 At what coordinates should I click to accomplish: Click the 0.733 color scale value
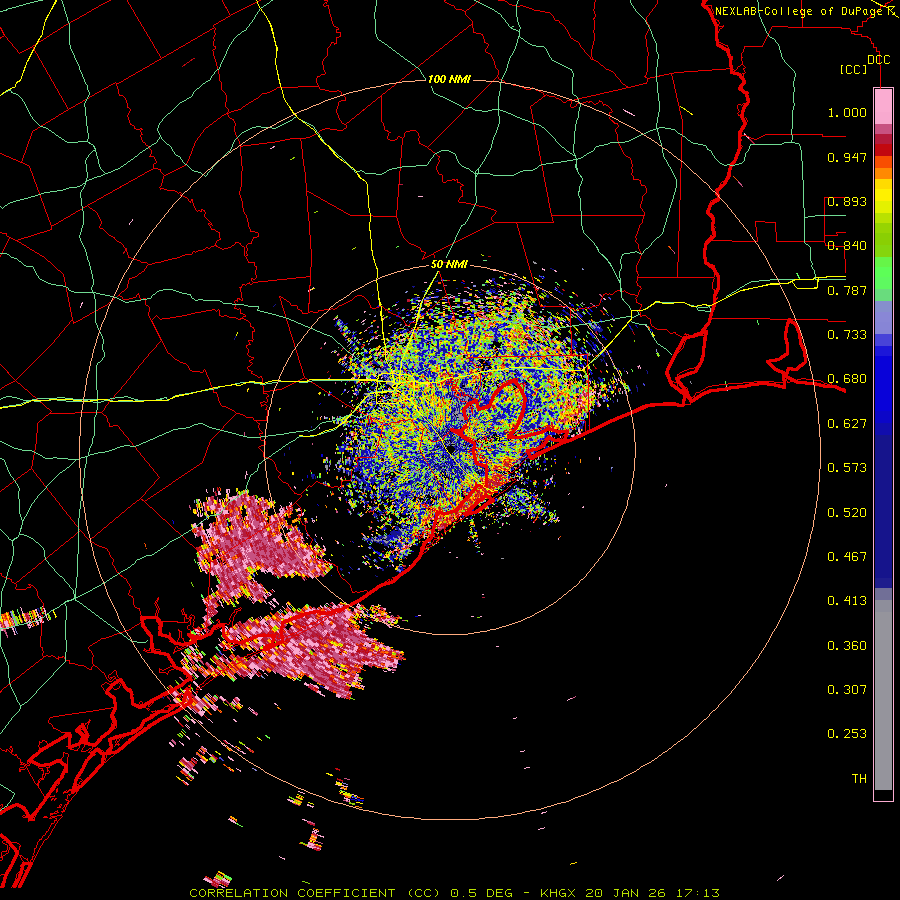(x=847, y=335)
